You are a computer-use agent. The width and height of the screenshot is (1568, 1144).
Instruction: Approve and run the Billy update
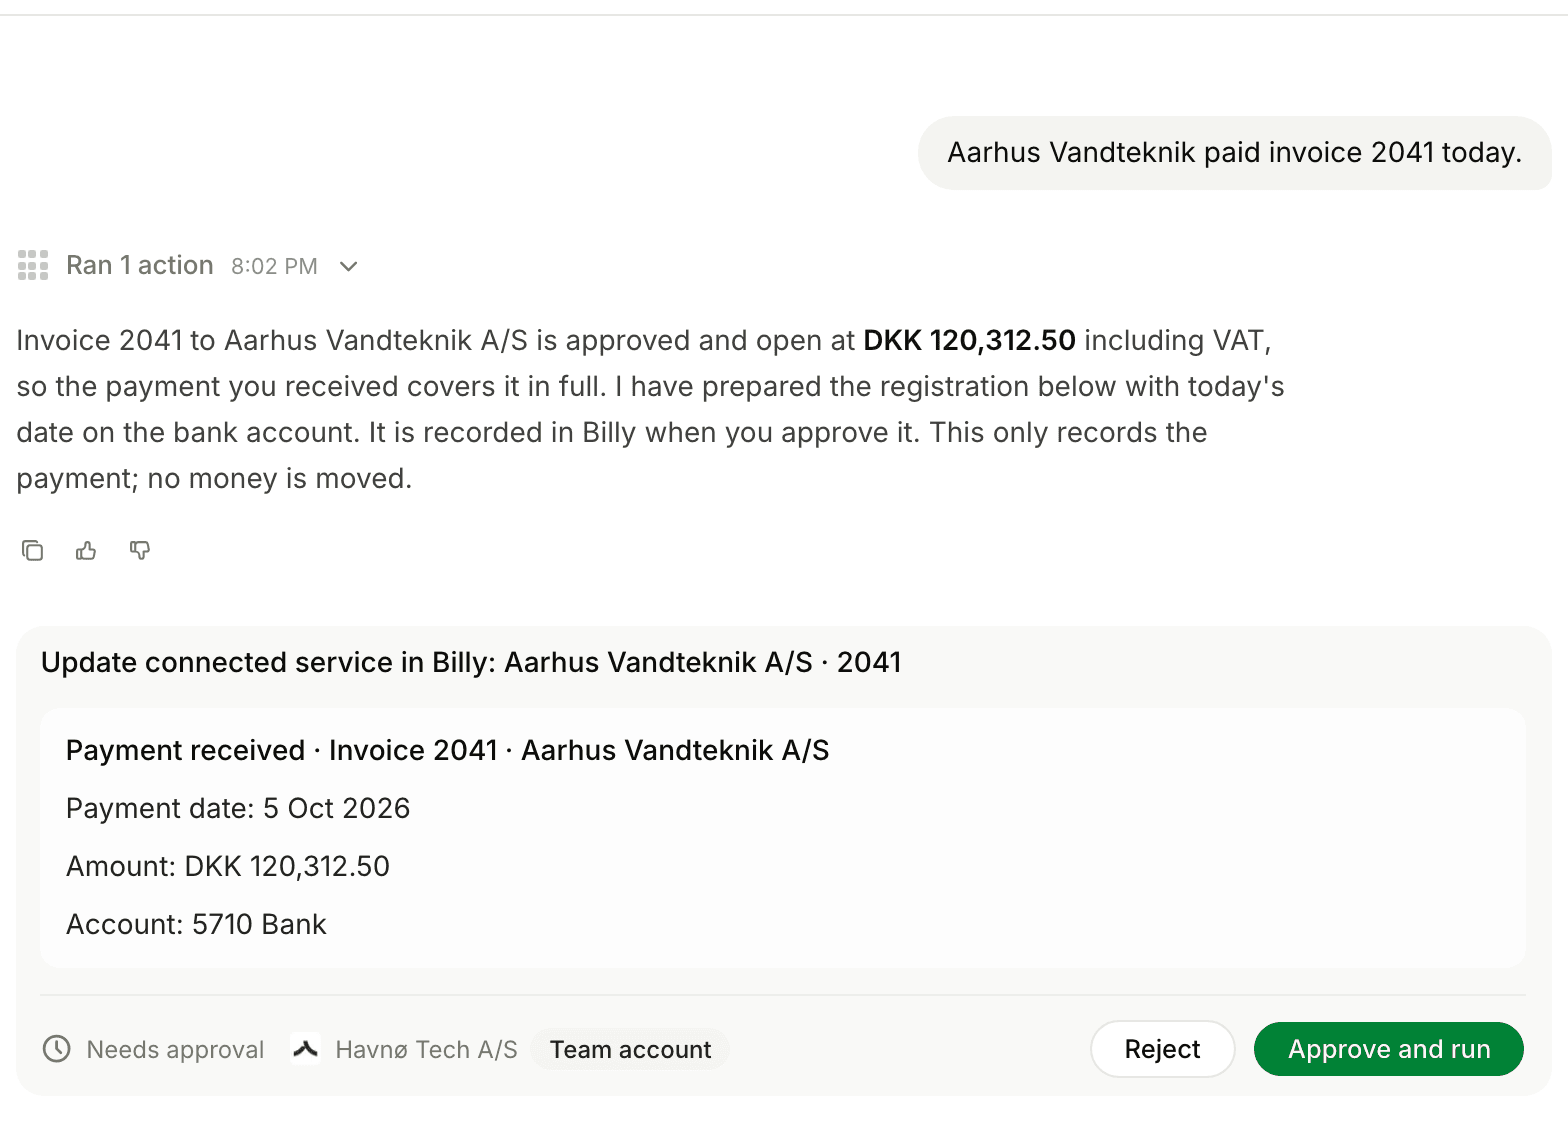[1388, 1049]
